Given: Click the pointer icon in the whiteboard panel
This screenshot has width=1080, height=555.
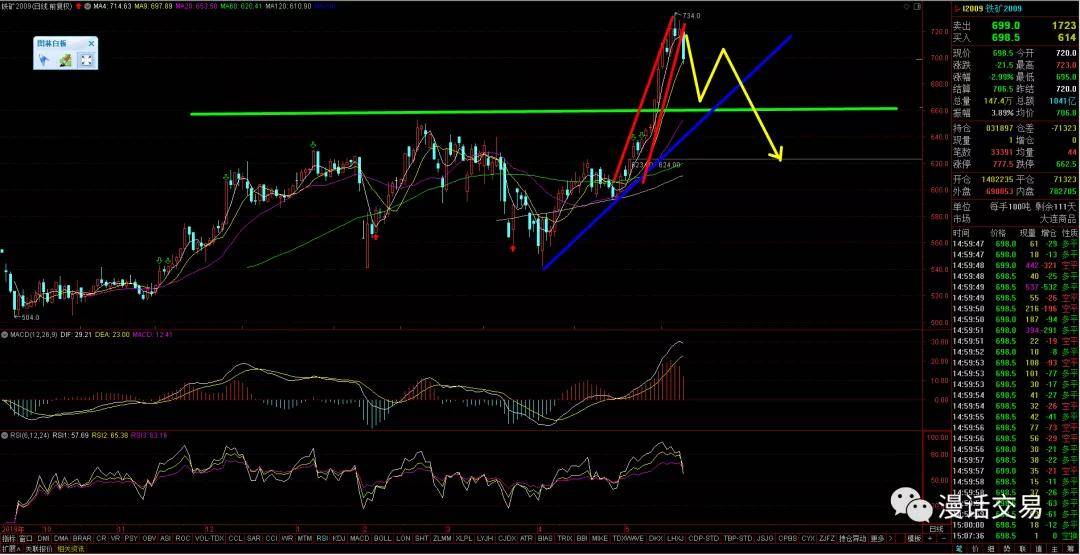Looking at the screenshot, I should coord(44,60).
